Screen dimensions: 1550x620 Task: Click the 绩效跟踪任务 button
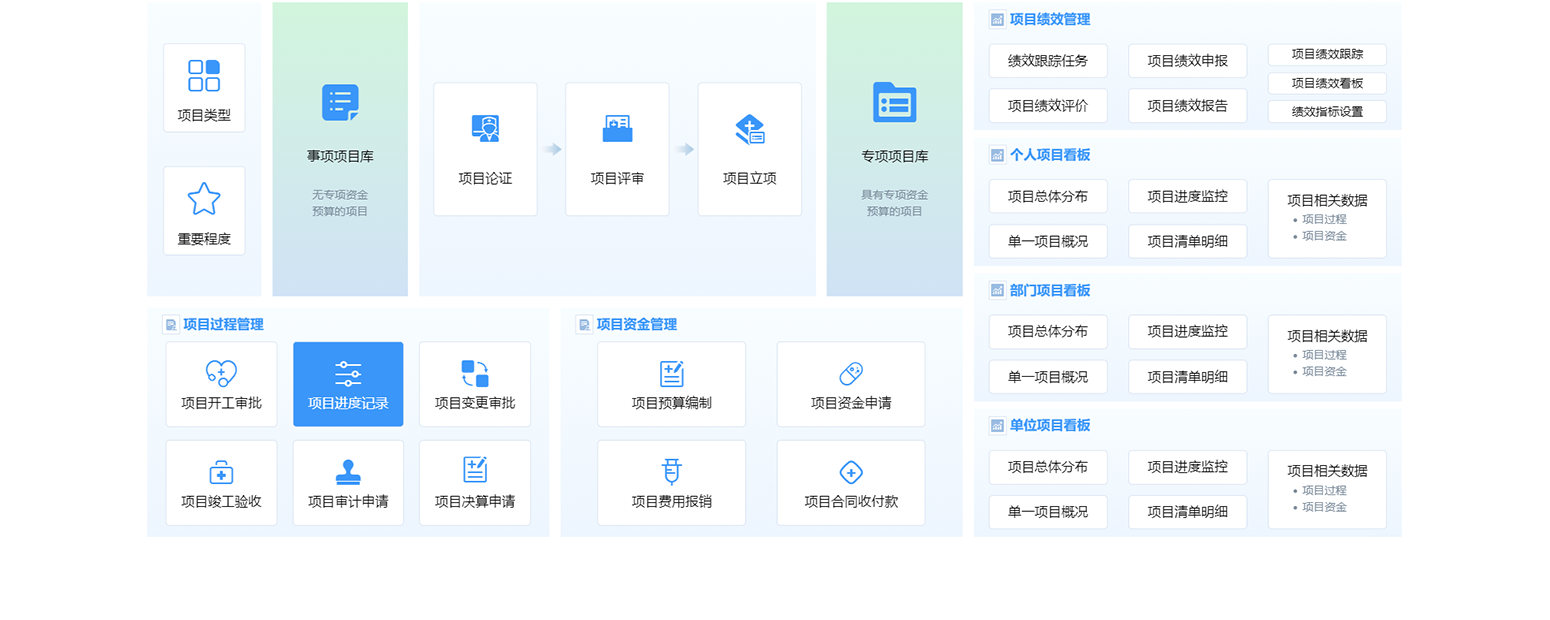click(x=1048, y=61)
